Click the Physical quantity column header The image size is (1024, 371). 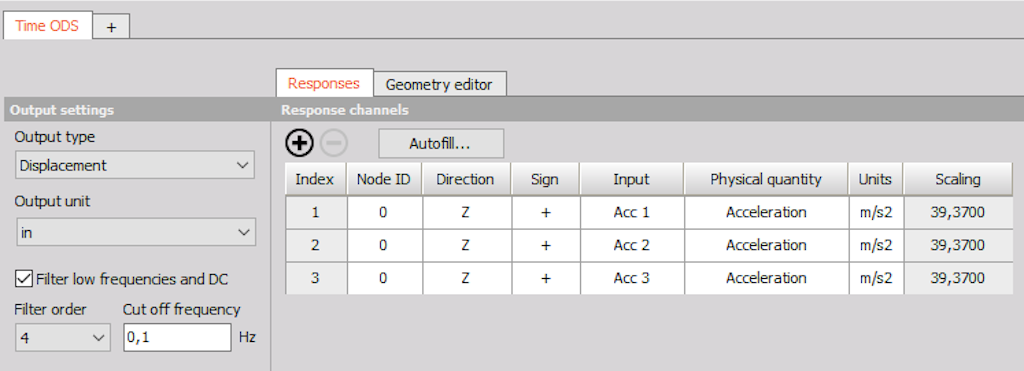(766, 179)
